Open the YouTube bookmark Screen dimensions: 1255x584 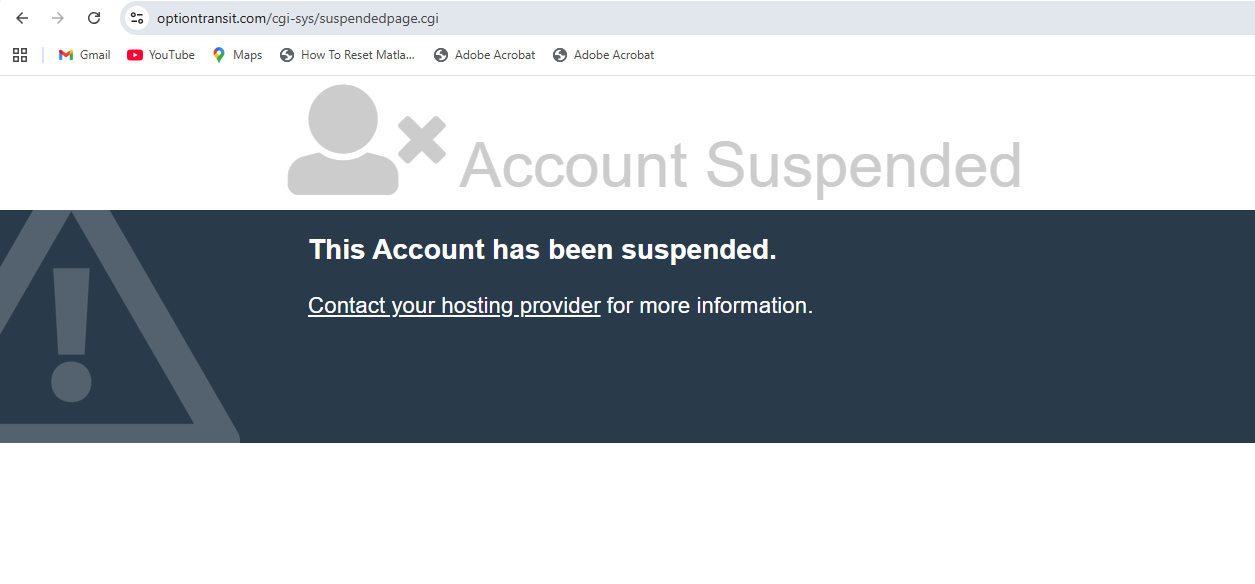coord(161,55)
